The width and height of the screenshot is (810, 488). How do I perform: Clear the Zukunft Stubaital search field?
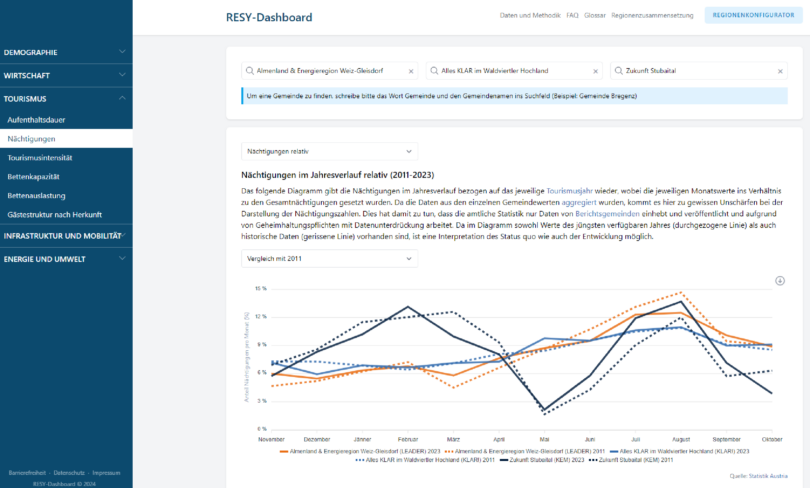pyautogui.click(x=780, y=72)
